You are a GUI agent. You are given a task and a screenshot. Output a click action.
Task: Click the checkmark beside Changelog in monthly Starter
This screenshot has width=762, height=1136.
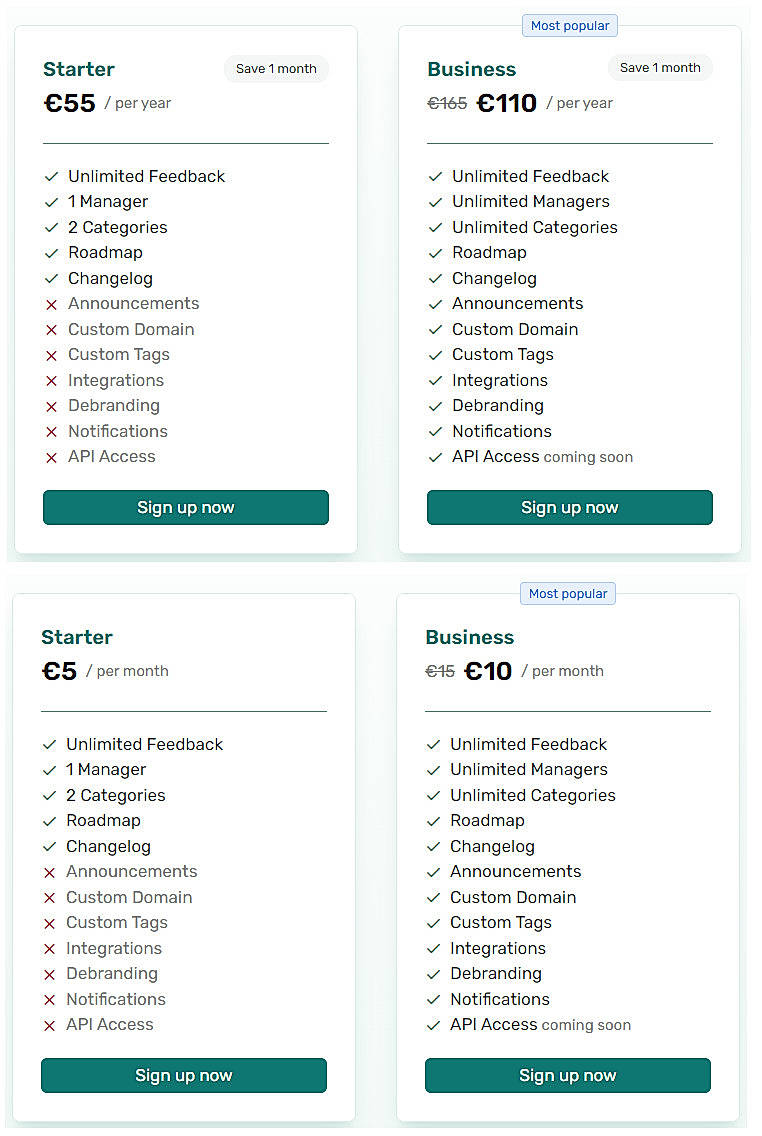point(49,846)
